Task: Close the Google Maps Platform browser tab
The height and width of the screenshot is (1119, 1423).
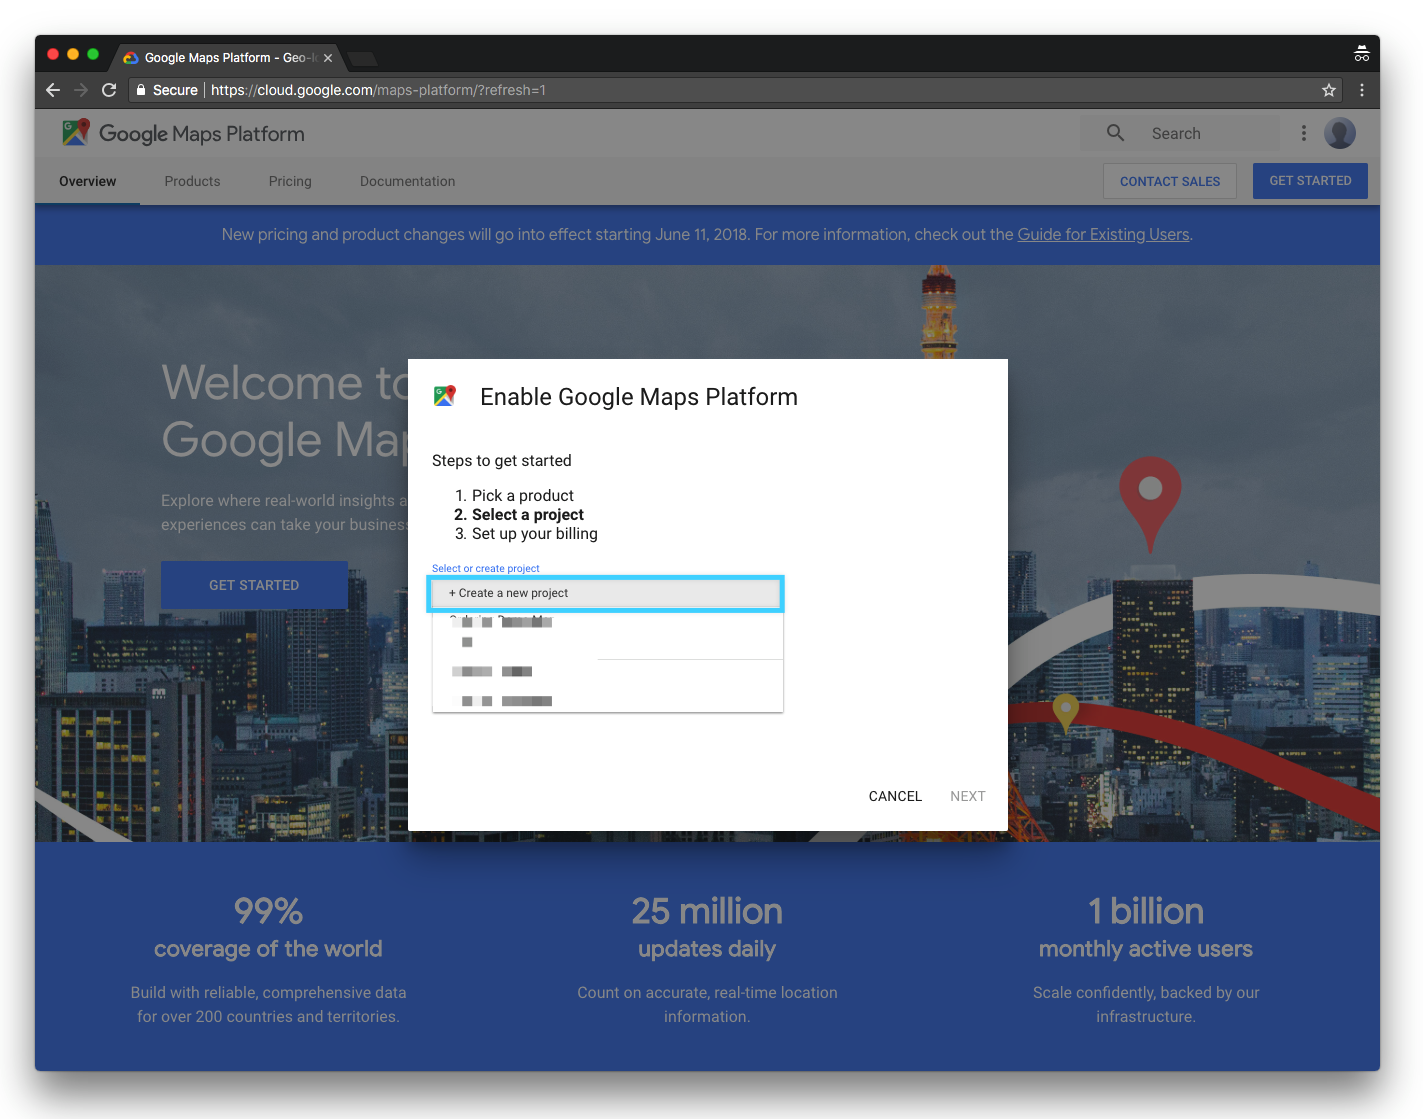Action: point(328,58)
